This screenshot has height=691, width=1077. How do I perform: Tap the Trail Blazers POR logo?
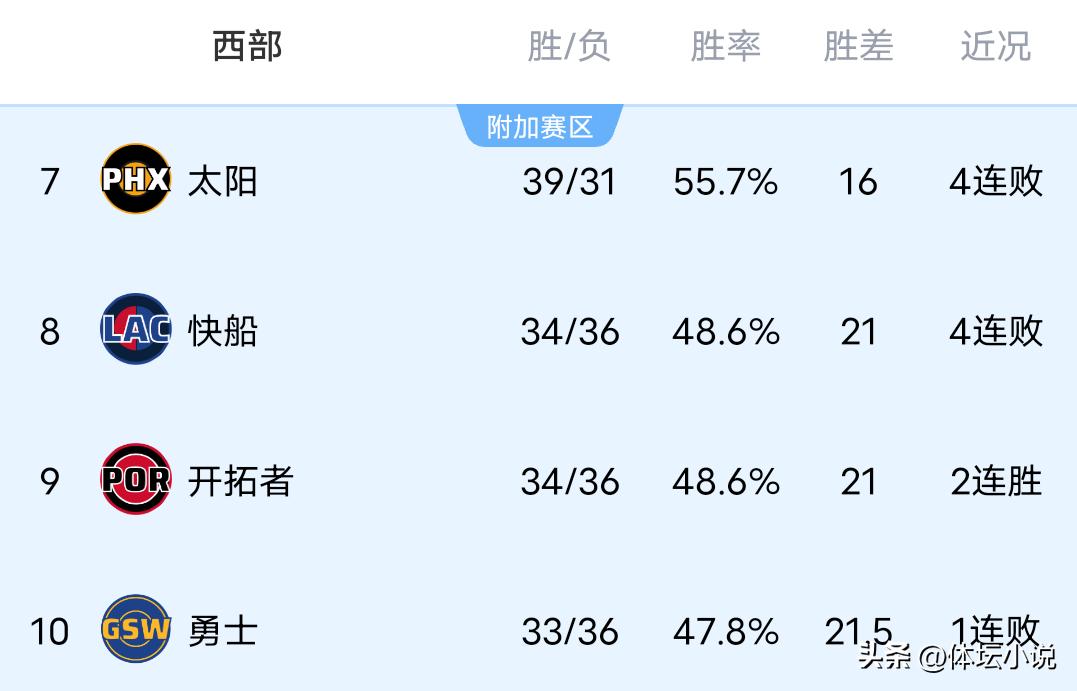tap(136, 480)
